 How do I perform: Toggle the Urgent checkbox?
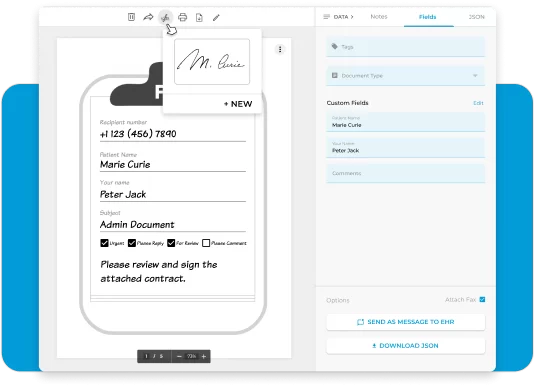pyautogui.click(x=104, y=243)
